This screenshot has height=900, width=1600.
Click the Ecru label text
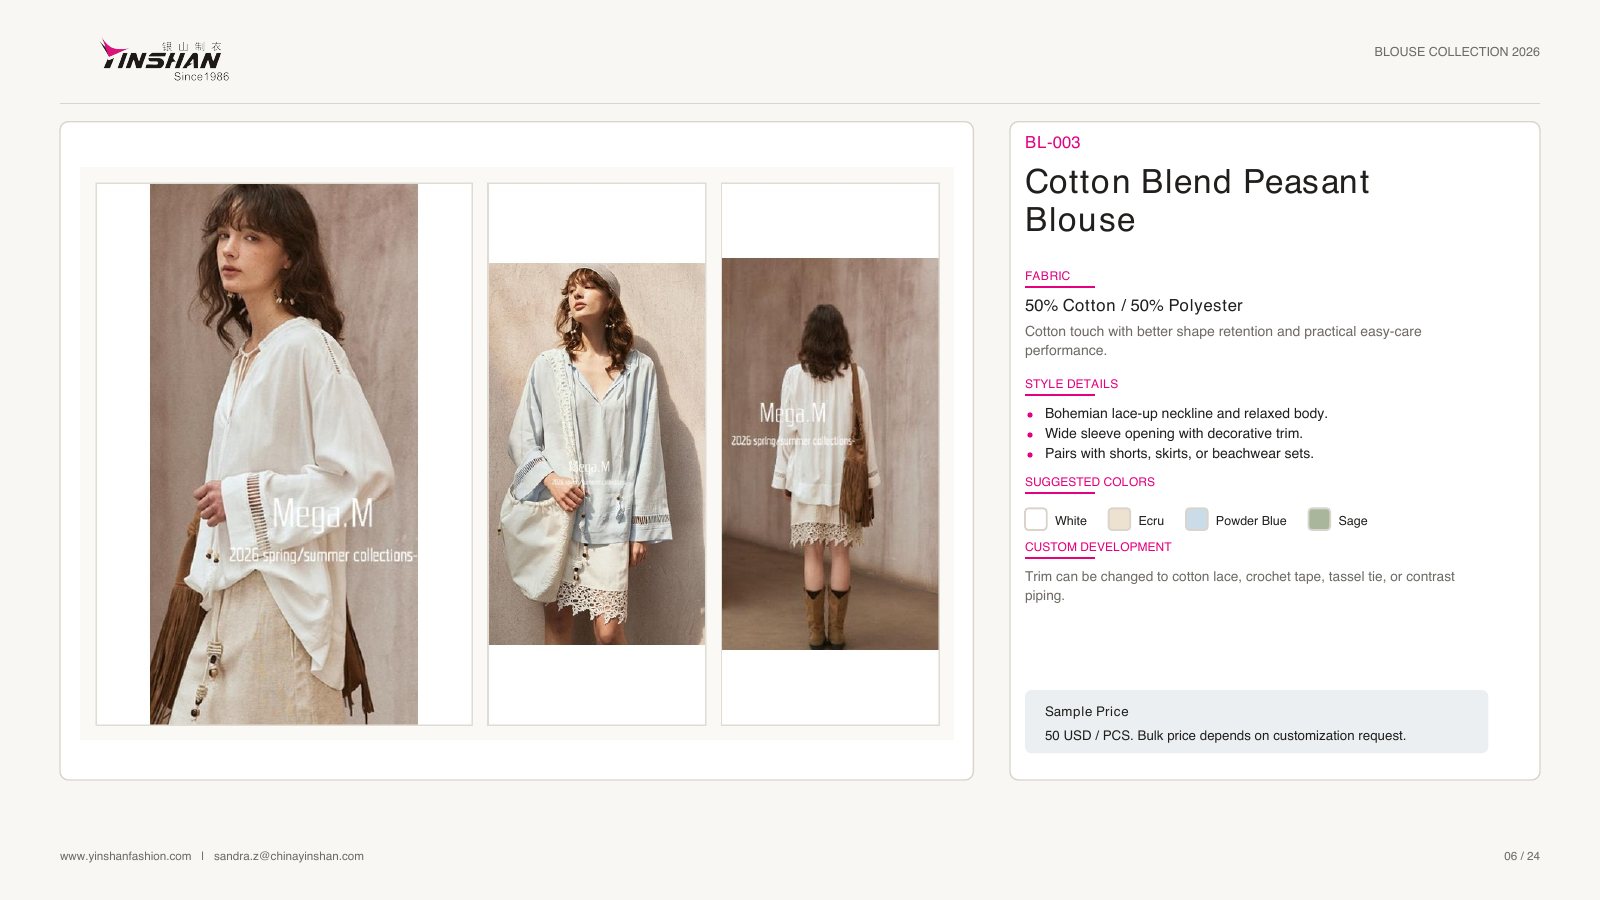pyautogui.click(x=1151, y=521)
